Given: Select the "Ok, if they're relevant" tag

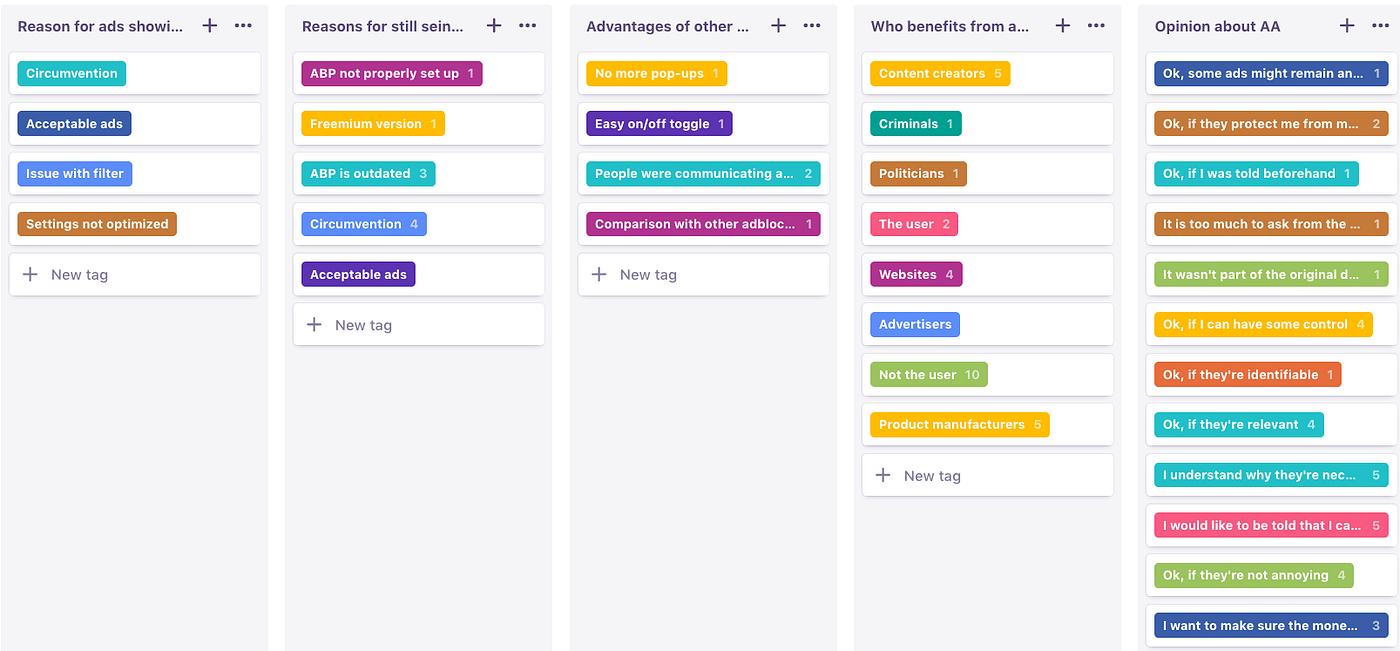Looking at the screenshot, I should [1238, 424].
